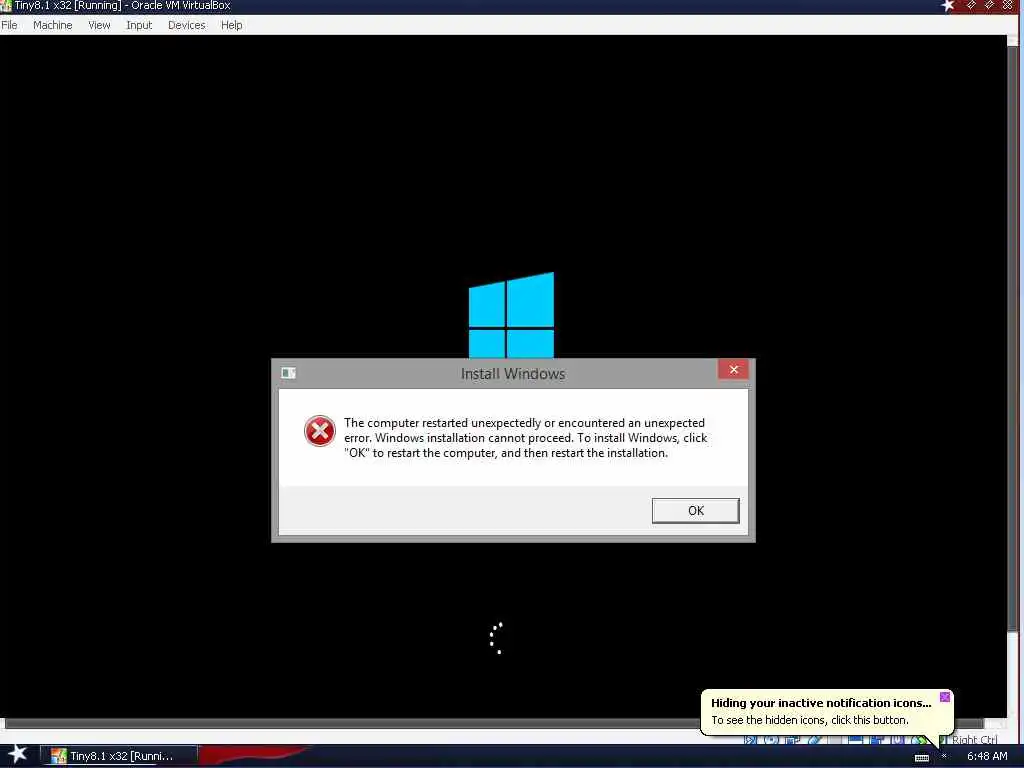Open the File menu in VirtualBox

[x=9, y=25]
